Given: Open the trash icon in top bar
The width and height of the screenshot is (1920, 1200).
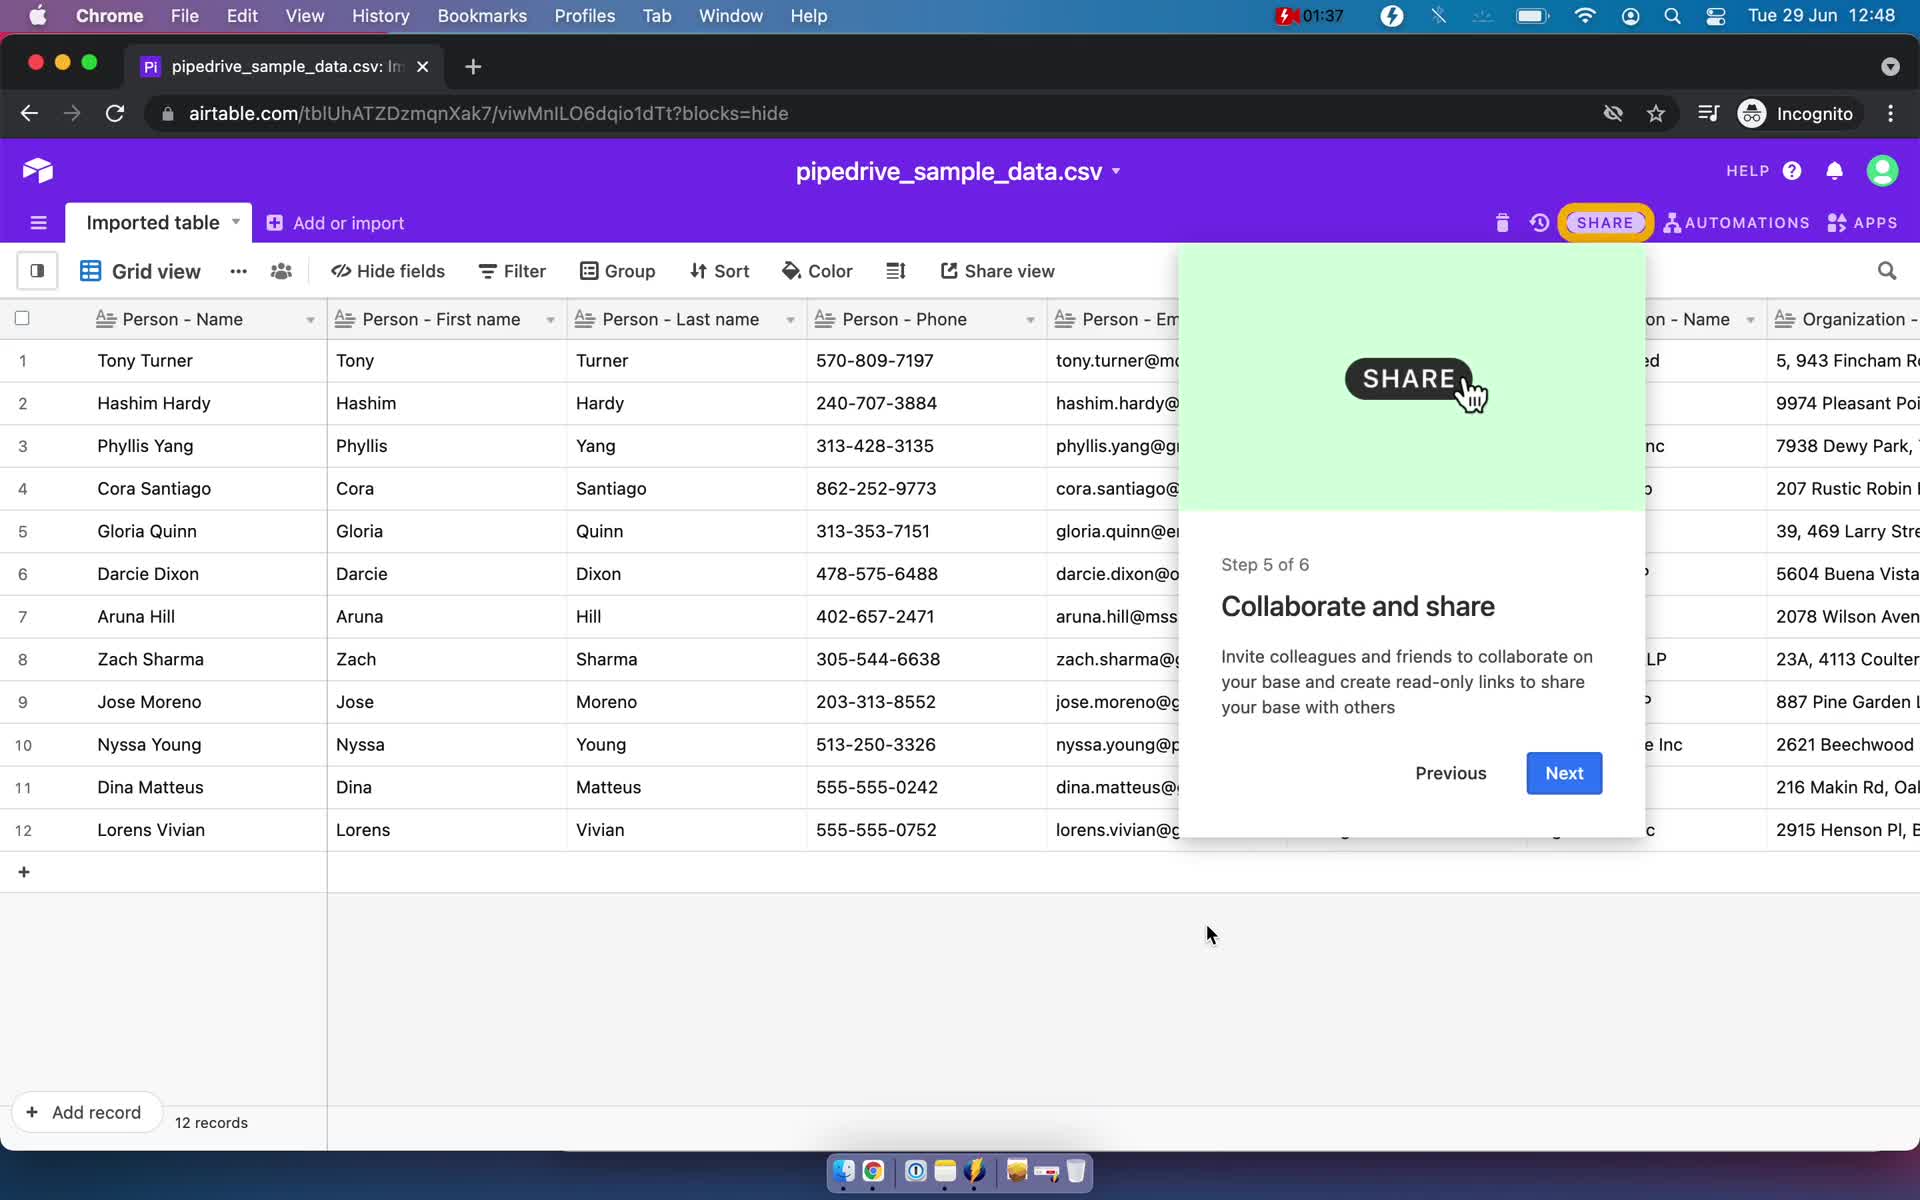Looking at the screenshot, I should [1502, 223].
